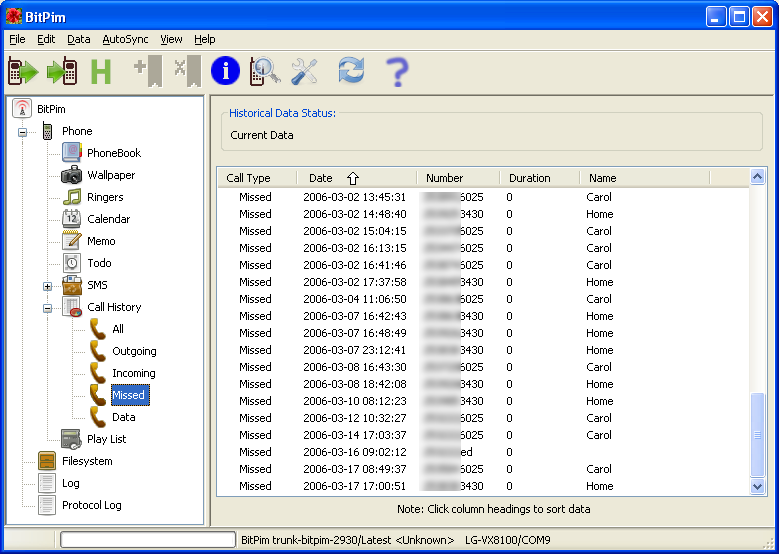This screenshot has width=779, height=554.
Task: Select PhoneBook in the tree
Action: click(113, 153)
